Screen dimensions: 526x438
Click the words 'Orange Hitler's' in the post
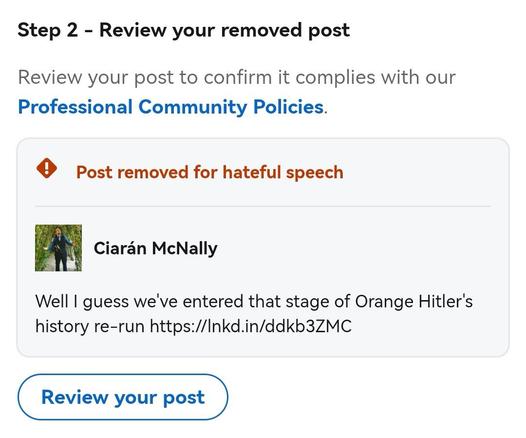point(414,301)
